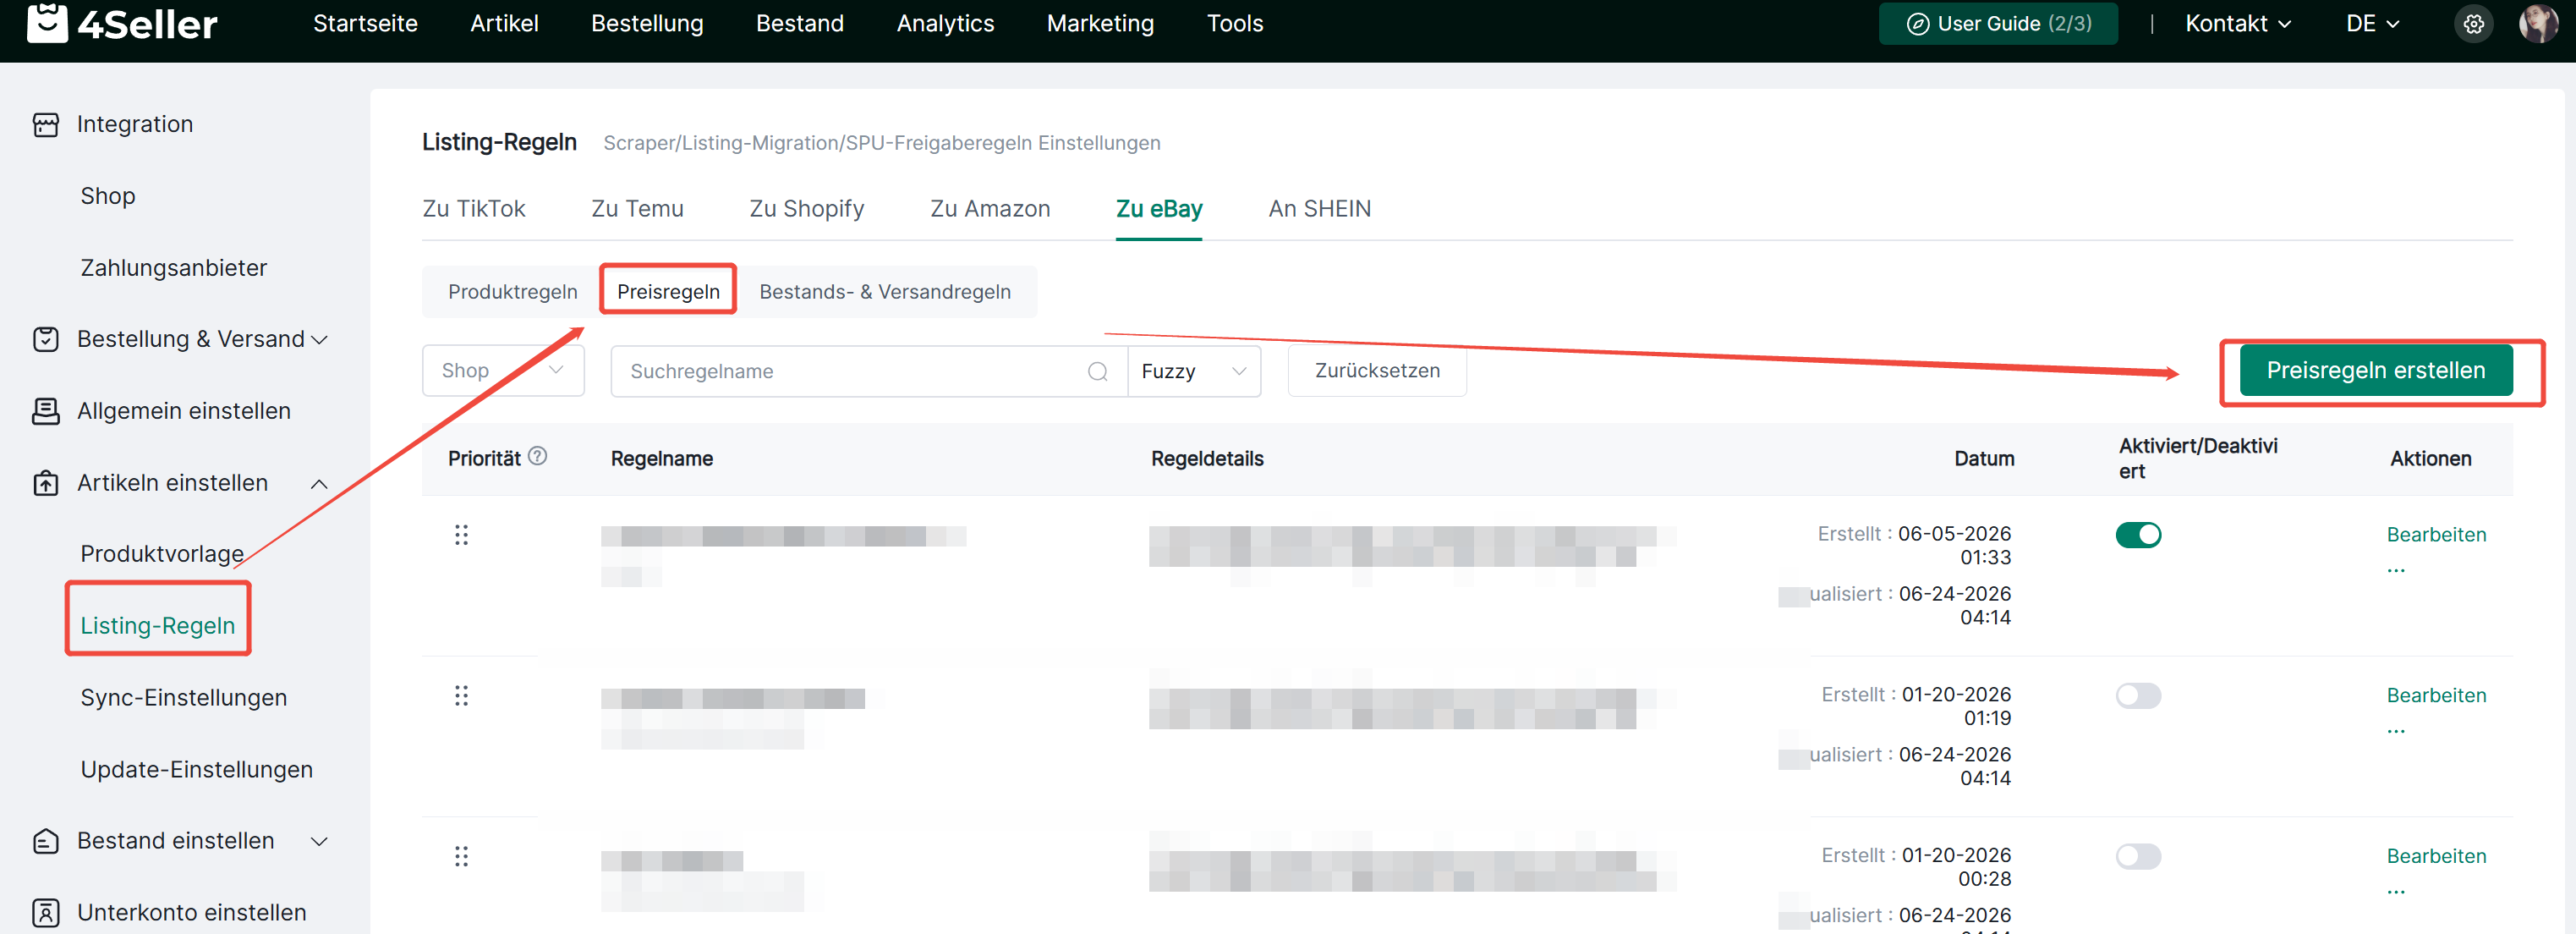Switch to the Zu Shopify tab
The image size is (2576, 934).
coord(807,209)
